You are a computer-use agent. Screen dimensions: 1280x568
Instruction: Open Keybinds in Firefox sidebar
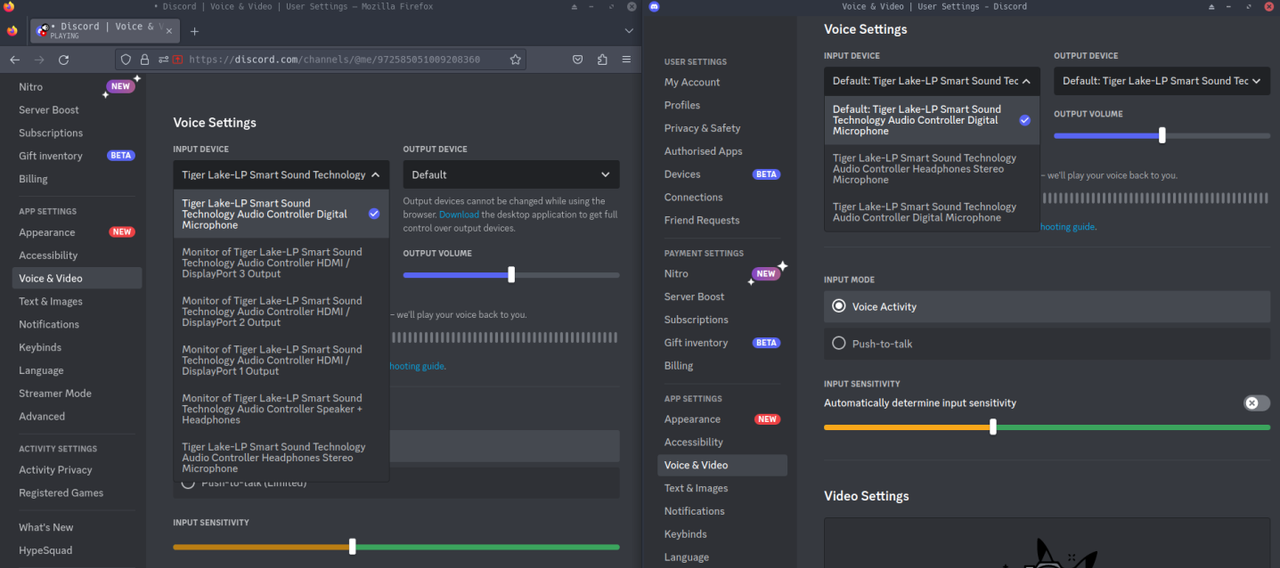[x=77, y=347]
